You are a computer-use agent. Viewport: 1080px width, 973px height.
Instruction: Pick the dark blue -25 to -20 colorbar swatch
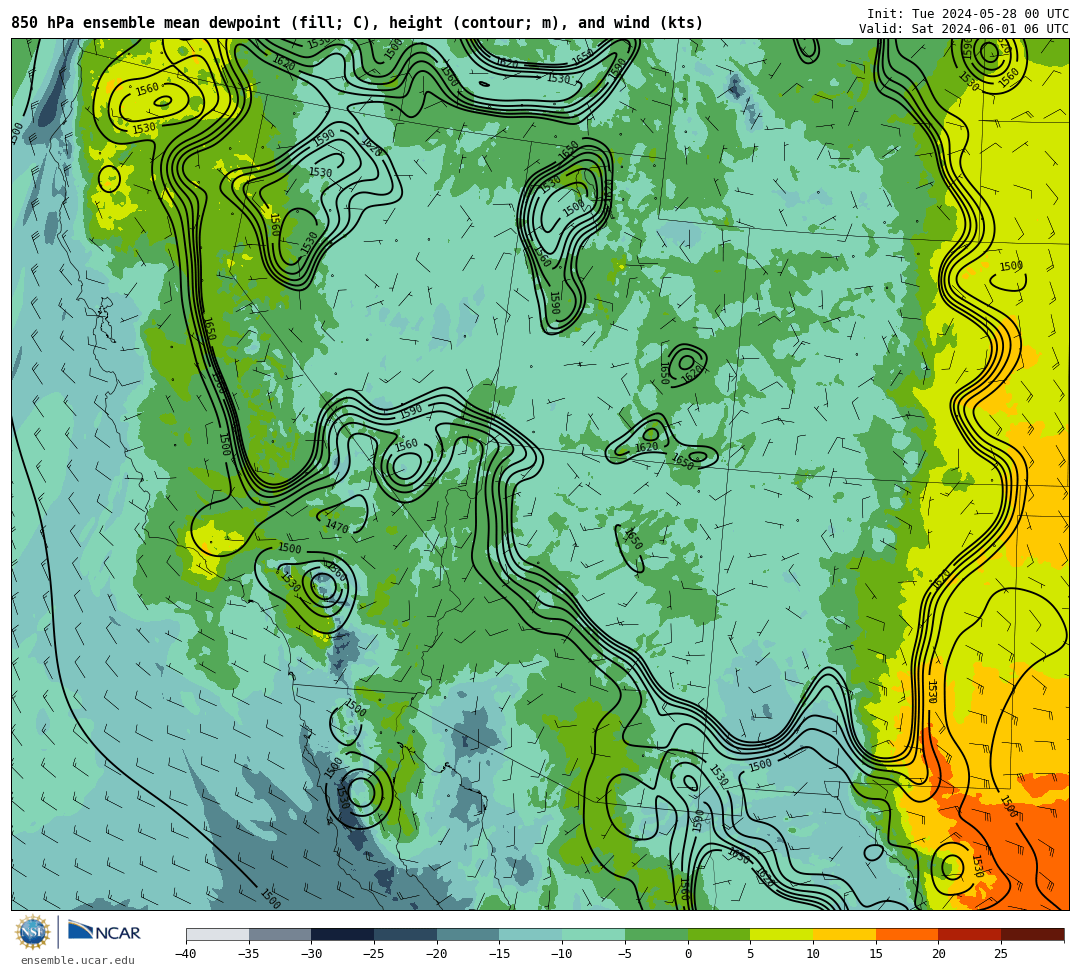[406, 934]
